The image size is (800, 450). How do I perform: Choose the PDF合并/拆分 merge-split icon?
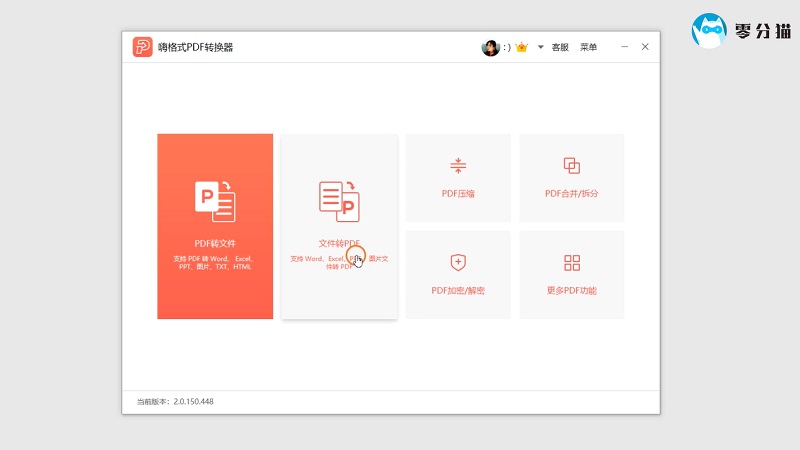[x=571, y=165]
